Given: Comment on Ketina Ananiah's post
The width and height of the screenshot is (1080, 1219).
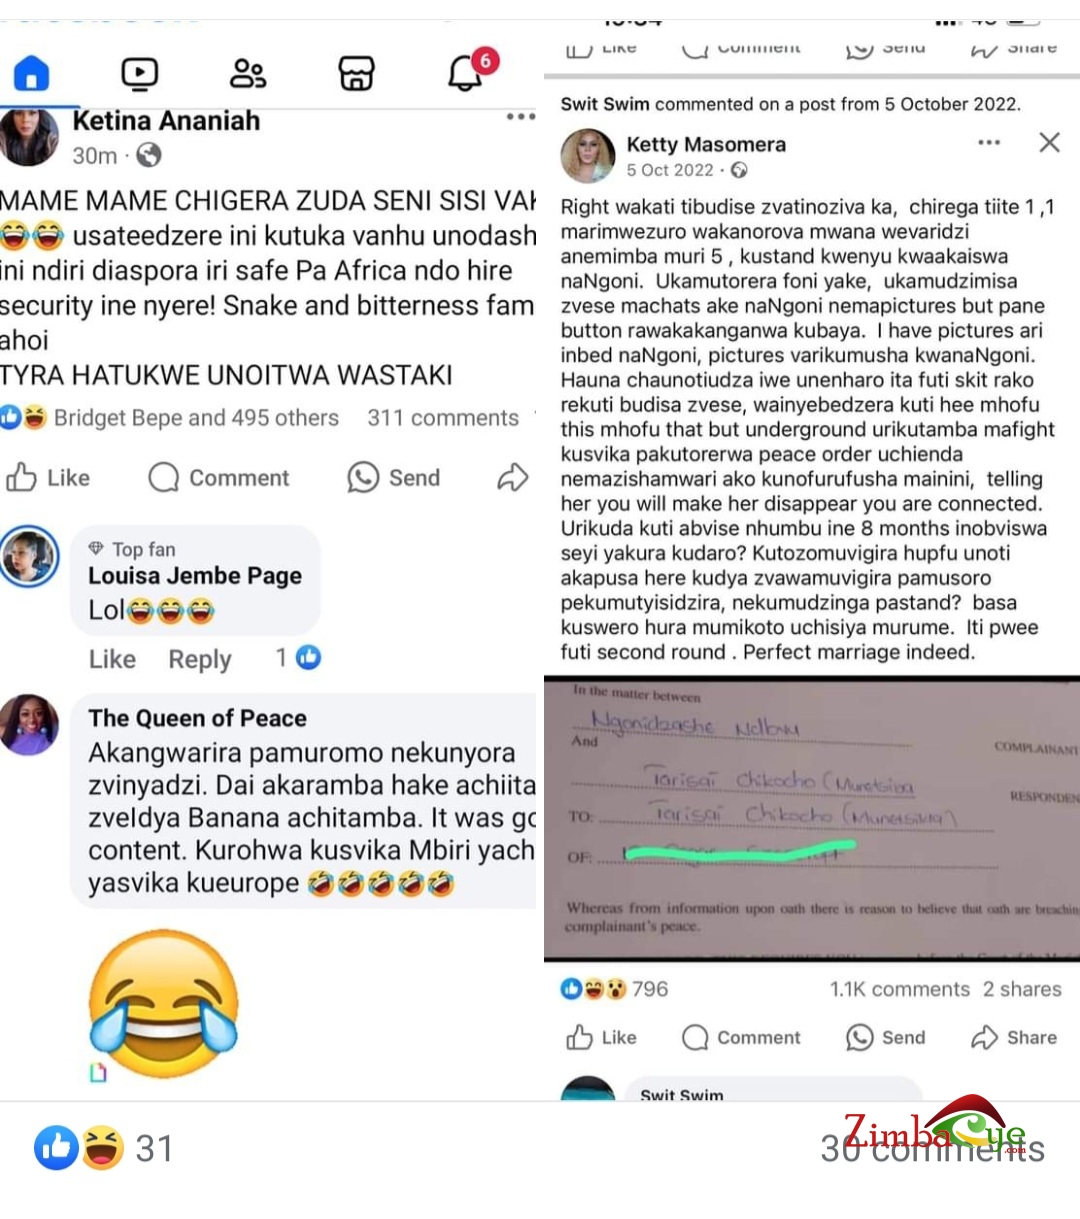Looking at the screenshot, I should click(219, 478).
